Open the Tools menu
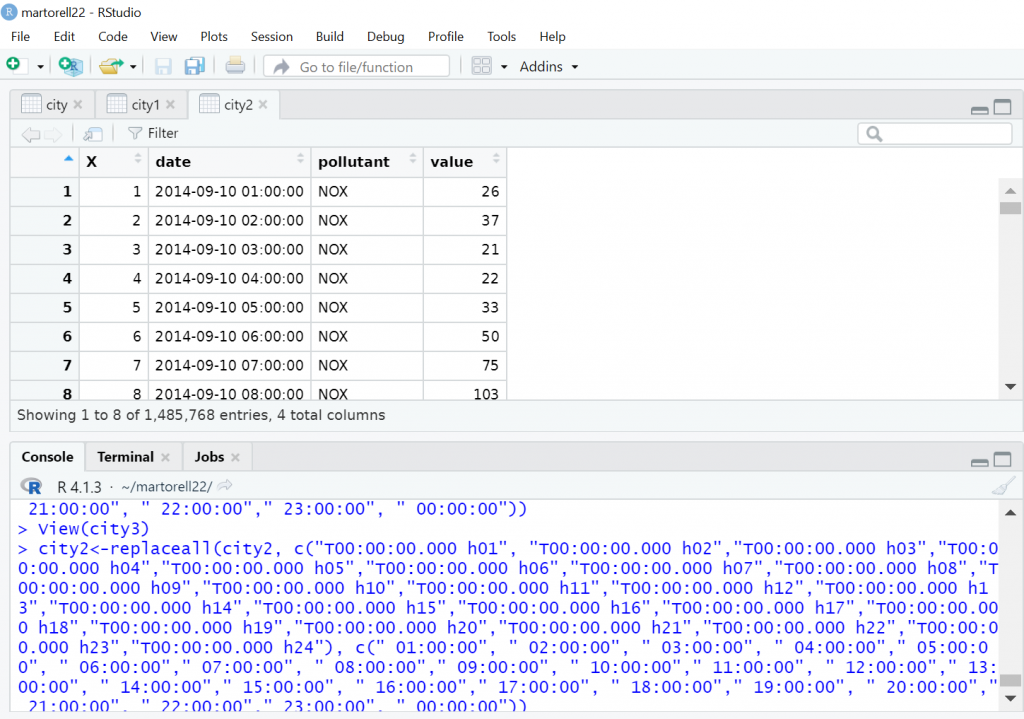Viewport: 1024px width, 719px height. [x=502, y=37]
